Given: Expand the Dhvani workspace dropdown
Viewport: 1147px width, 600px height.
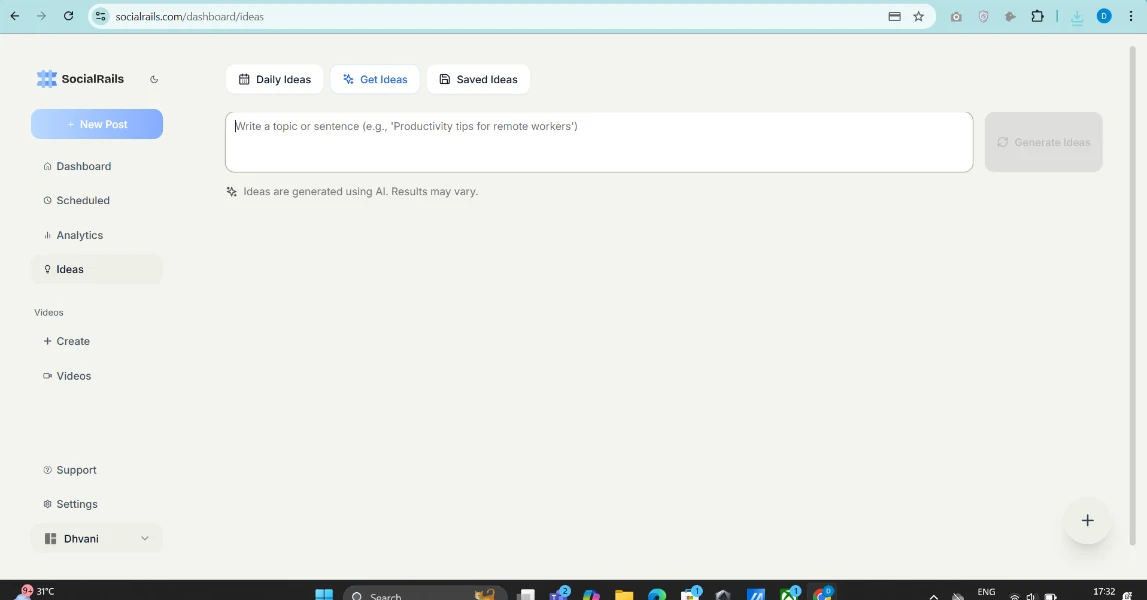Looking at the screenshot, I should (97, 539).
